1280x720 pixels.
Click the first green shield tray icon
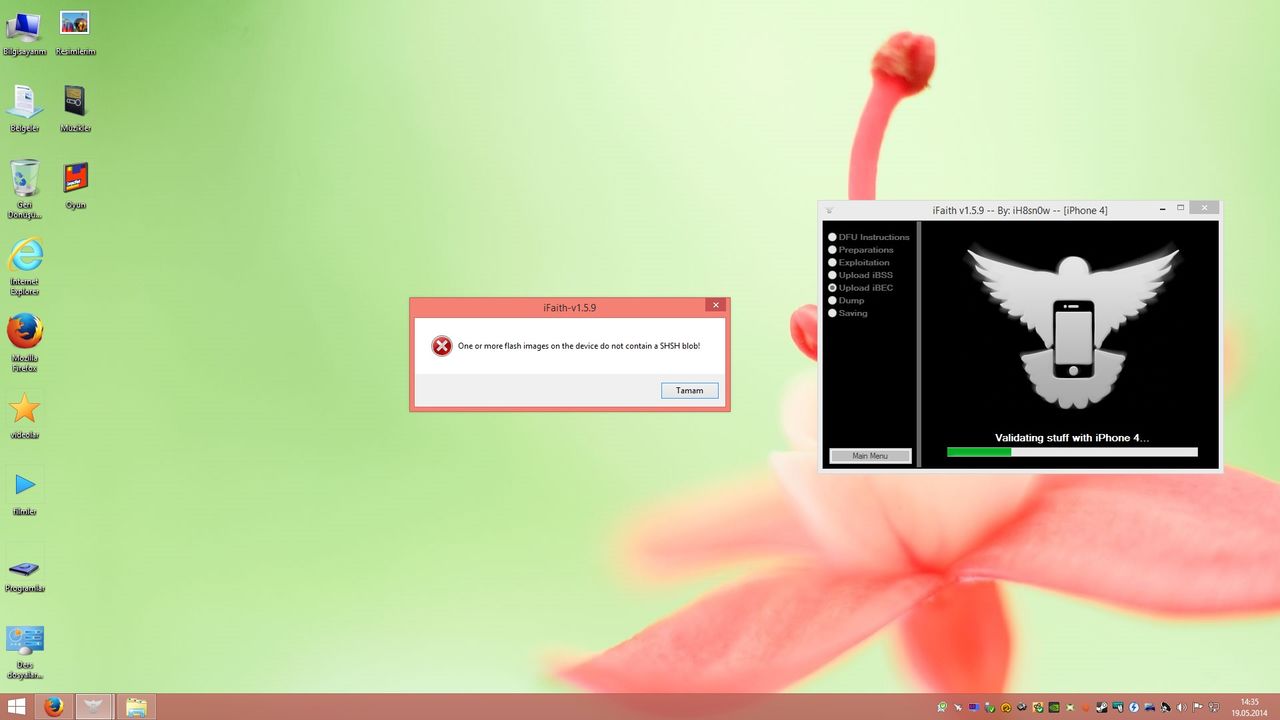[x=942, y=707]
